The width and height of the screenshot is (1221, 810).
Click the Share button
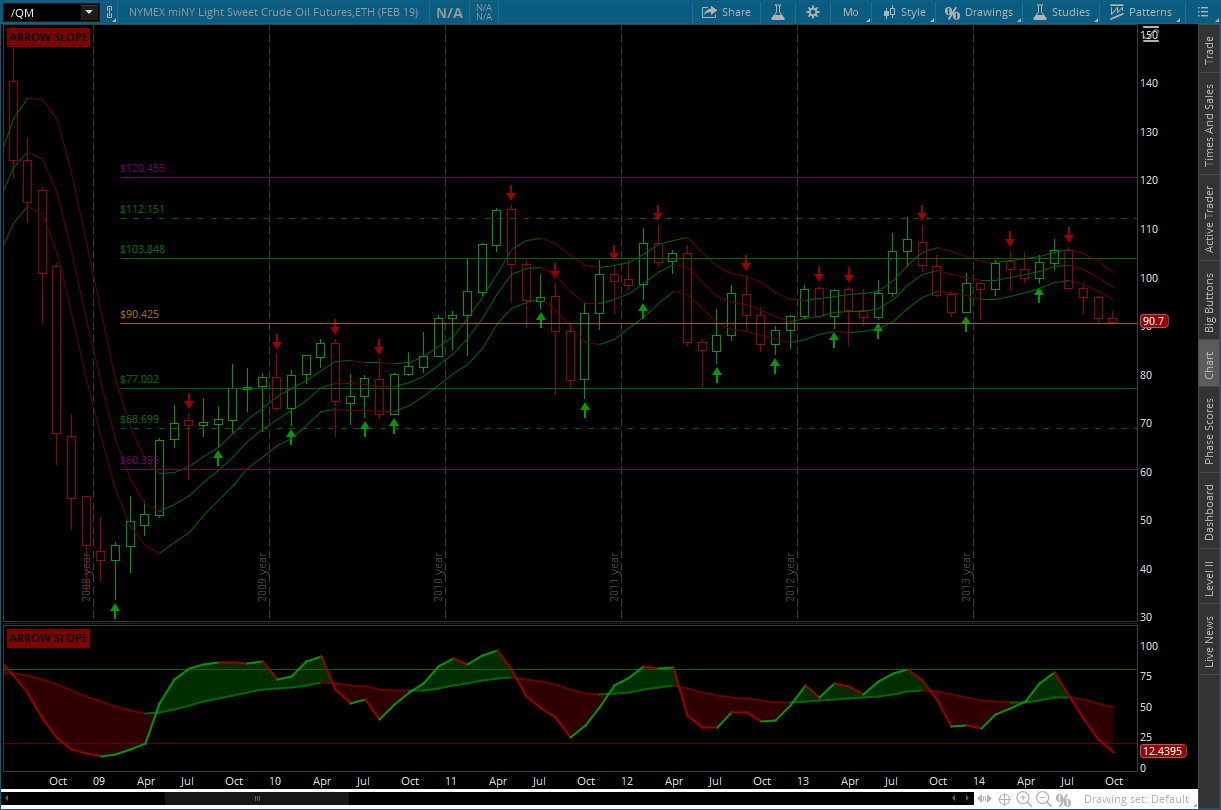tap(726, 12)
